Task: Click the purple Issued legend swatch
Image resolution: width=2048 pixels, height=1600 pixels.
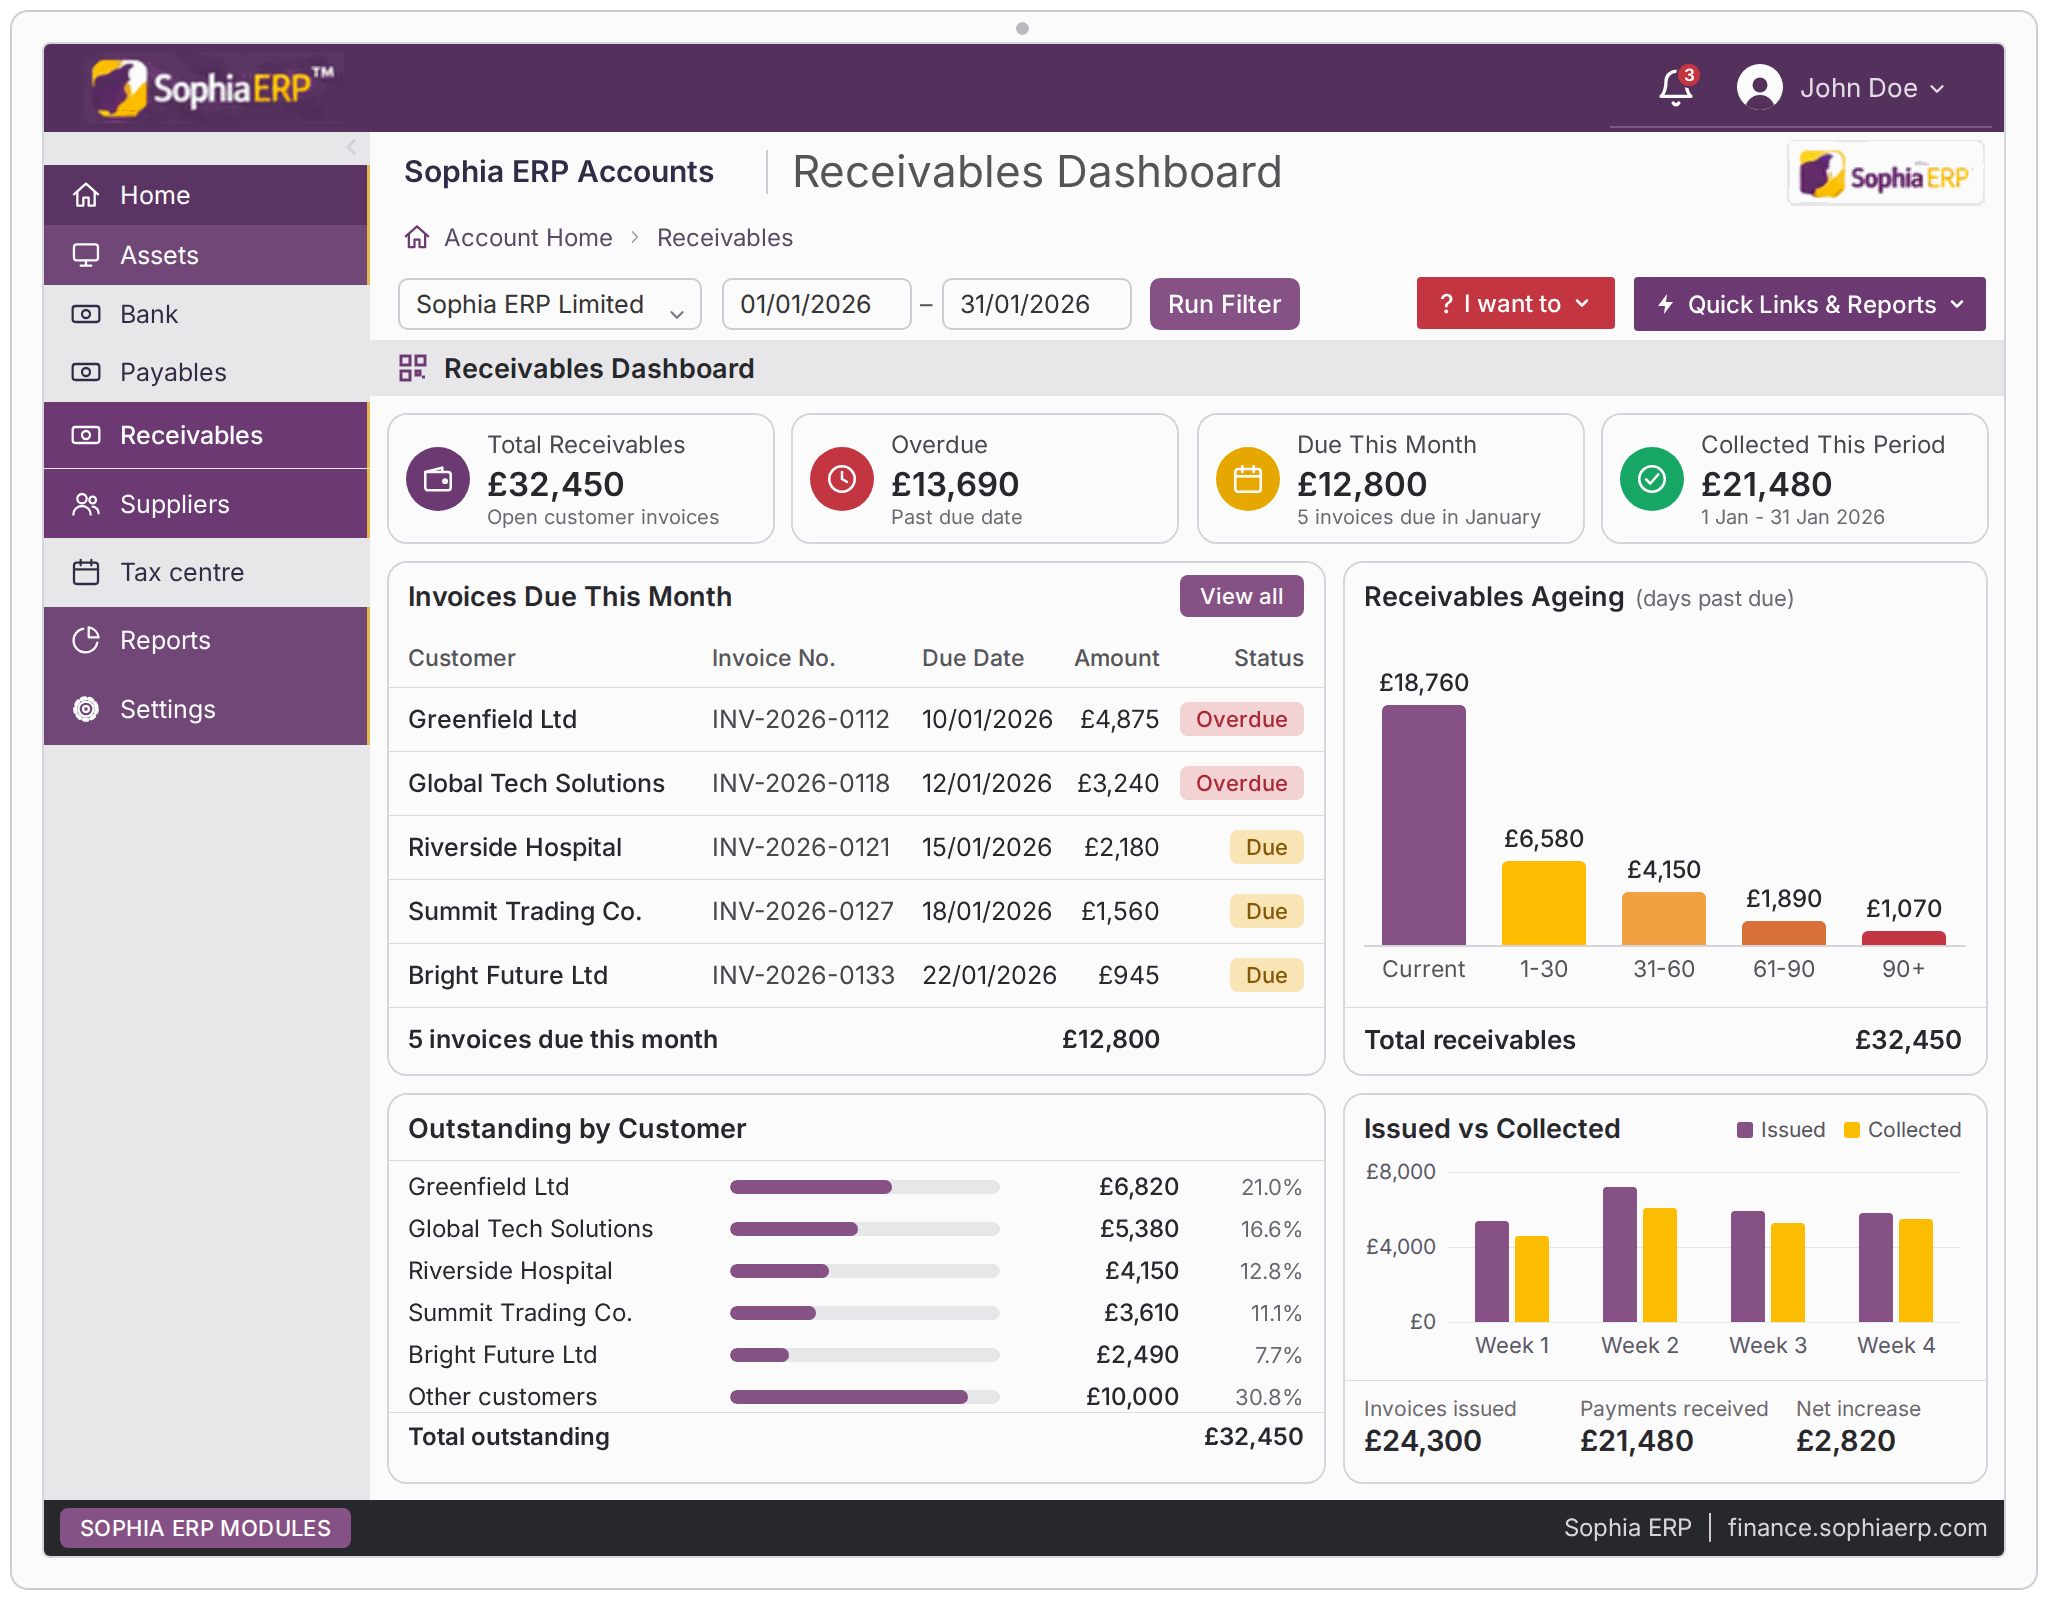Action: pyautogui.click(x=1745, y=1130)
